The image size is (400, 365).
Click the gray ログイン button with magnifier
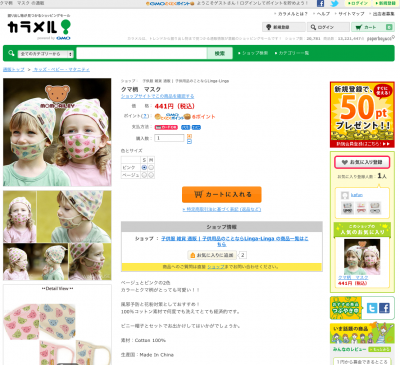pyautogui.click(x=328, y=27)
